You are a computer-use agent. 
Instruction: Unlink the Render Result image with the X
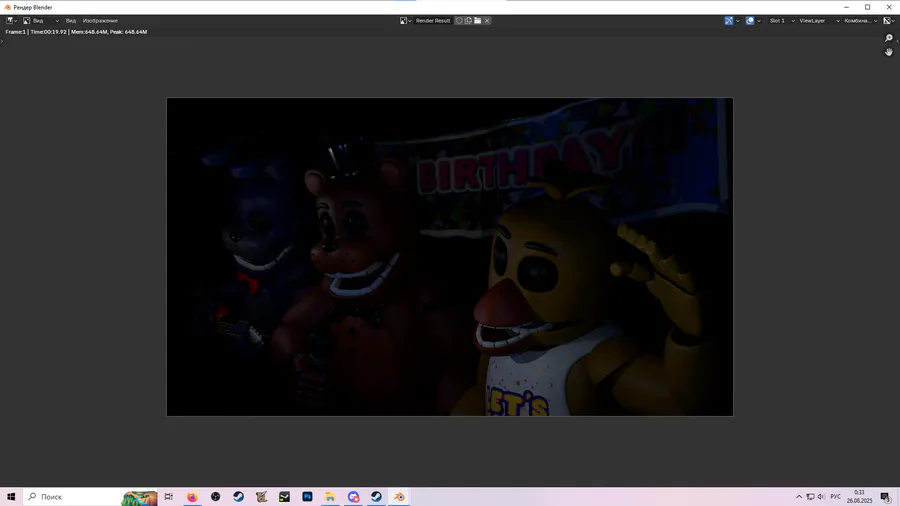tap(487, 21)
